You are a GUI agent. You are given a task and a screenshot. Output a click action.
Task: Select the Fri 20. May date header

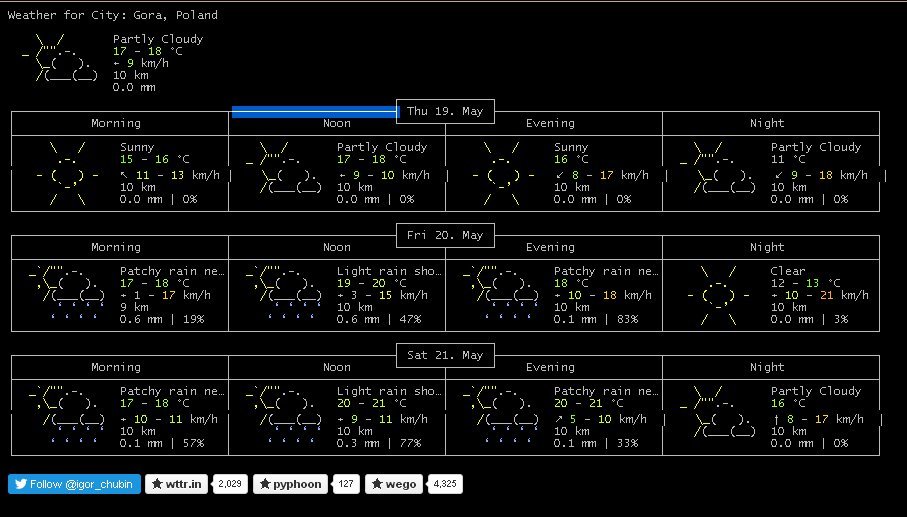445,235
